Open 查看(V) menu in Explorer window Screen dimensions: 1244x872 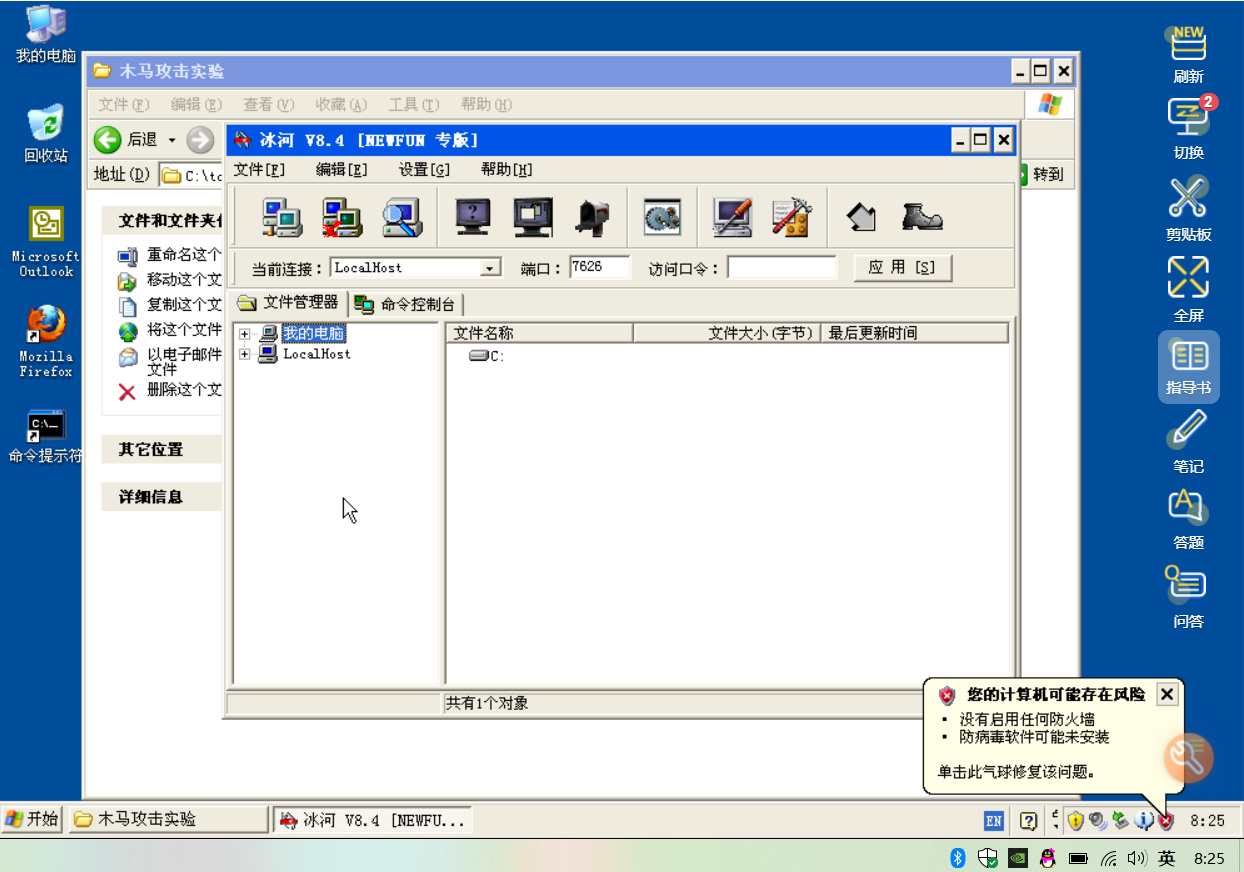click(x=269, y=105)
